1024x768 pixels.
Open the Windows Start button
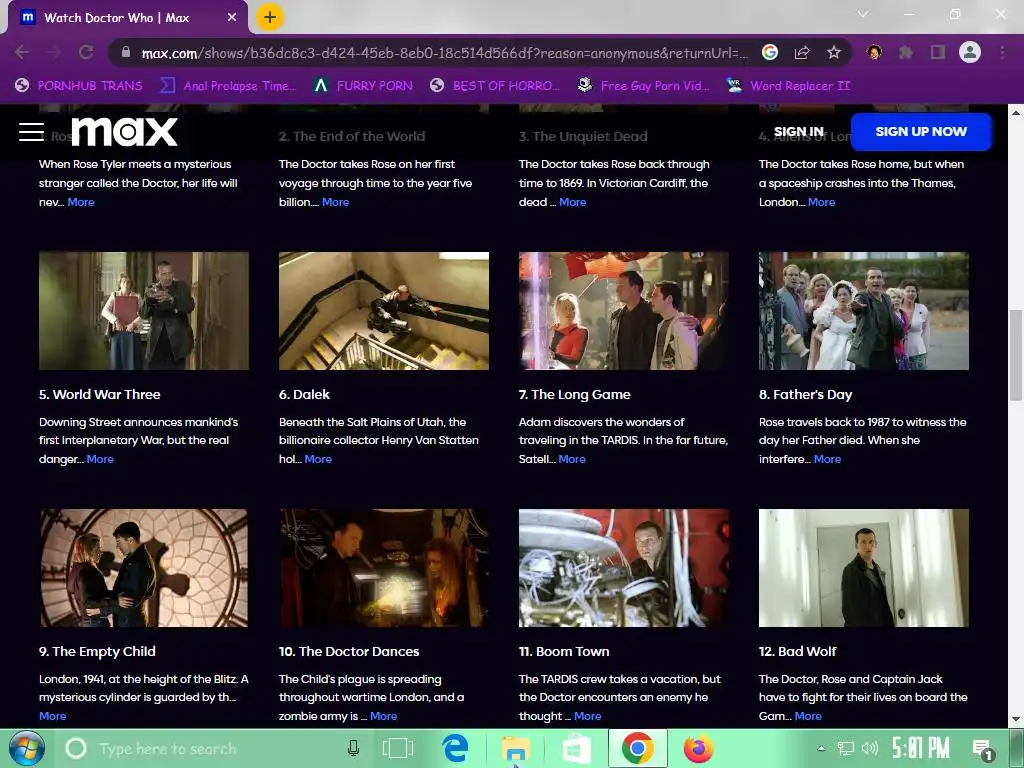point(26,748)
